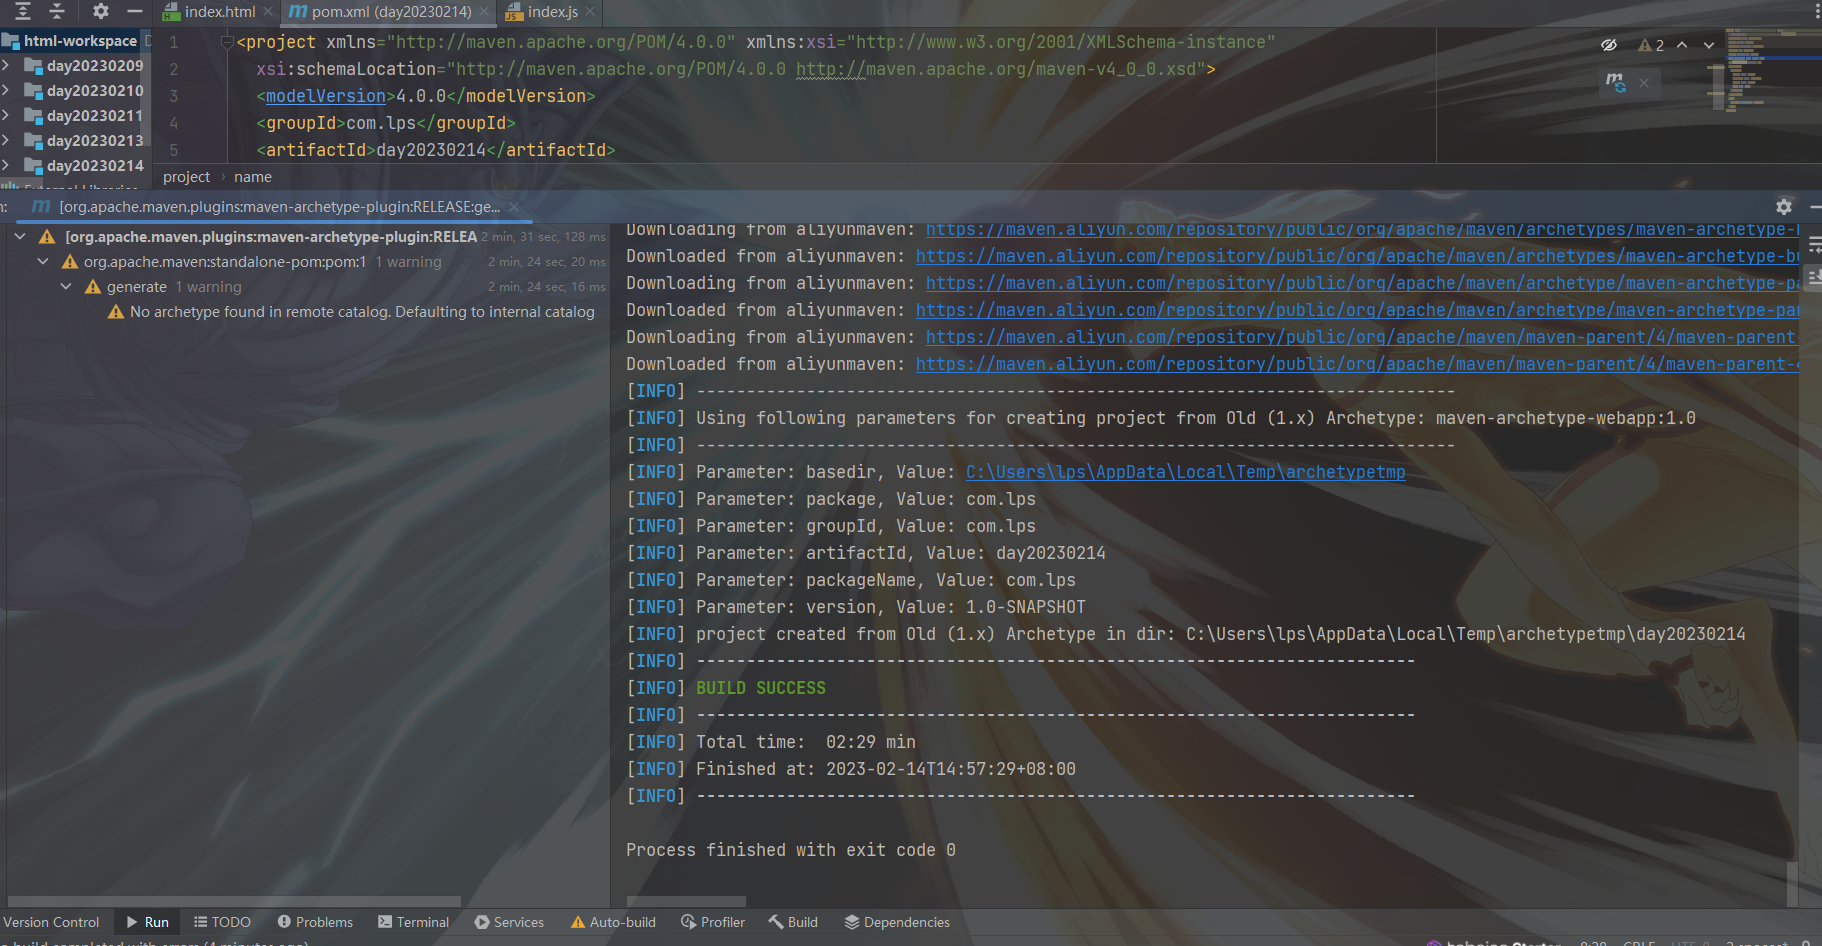Expand the day20230209 folder

click(x=6, y=66)
